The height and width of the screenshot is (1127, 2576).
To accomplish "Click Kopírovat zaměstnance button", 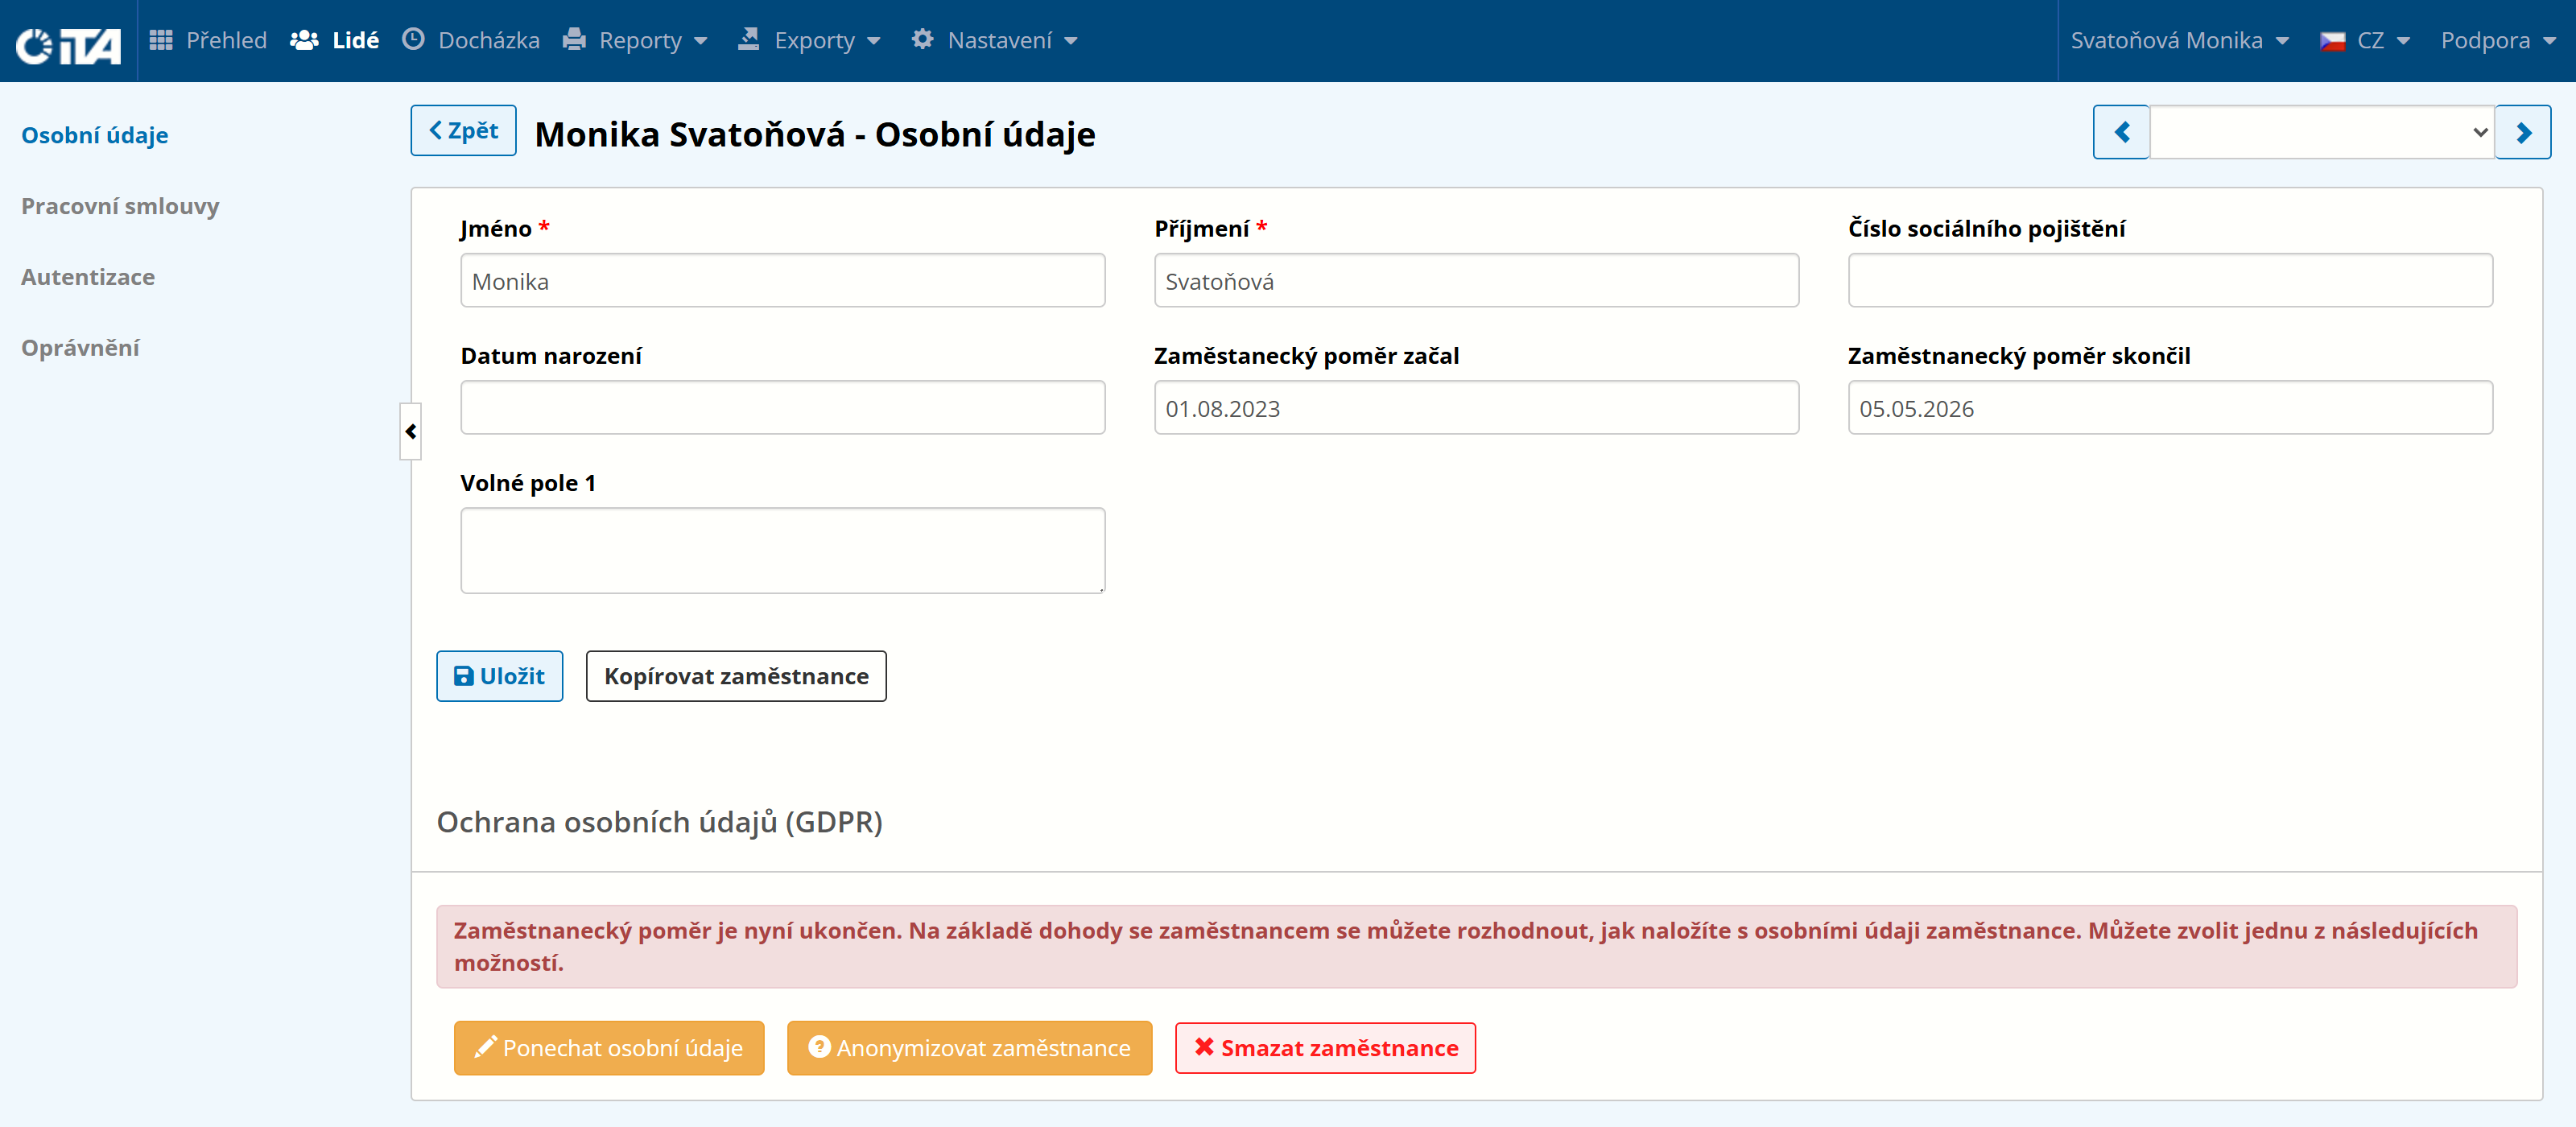I will 736,676.
